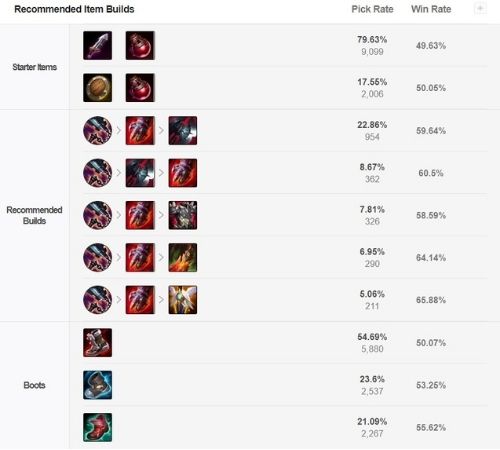Screen dimensions: 500x450
Task: Select the Recommended Builds section label
Action: click(x=34, y=215)
